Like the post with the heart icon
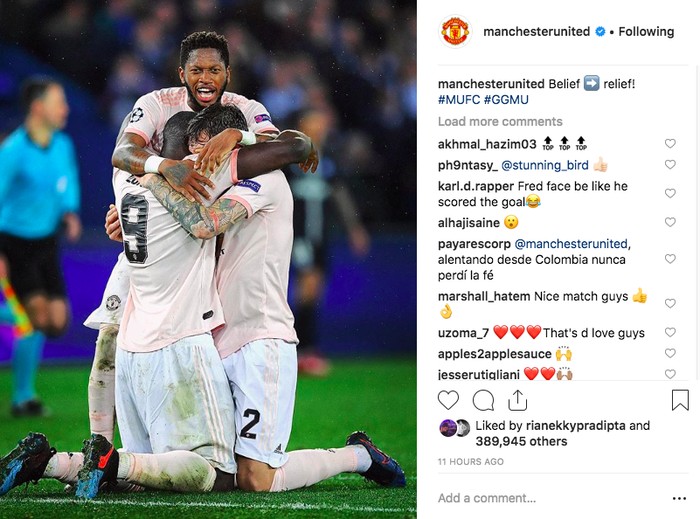The width and height of the screenshot is (700, 519). pyautogui.click(x=448, y=400)
